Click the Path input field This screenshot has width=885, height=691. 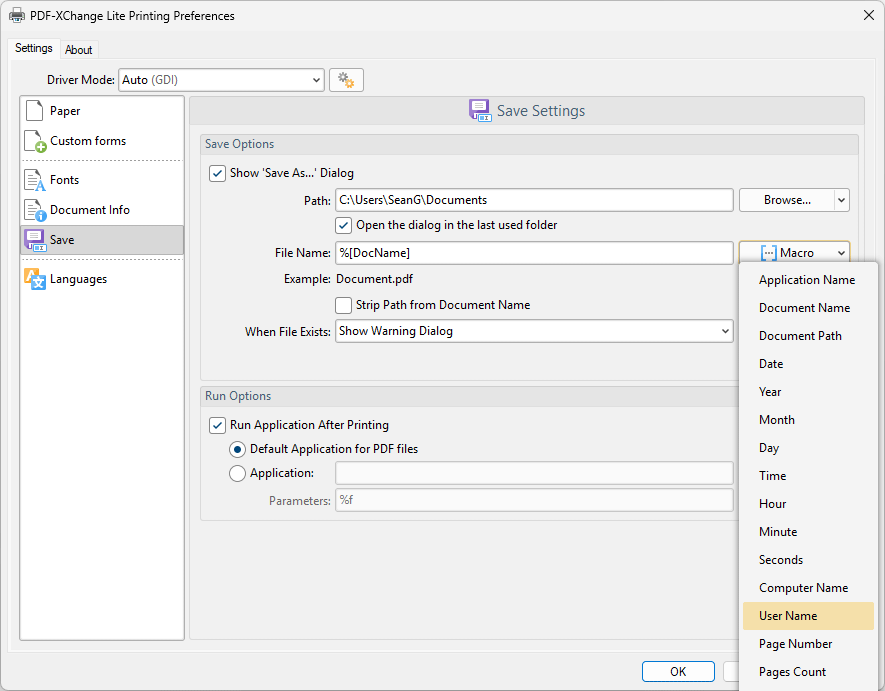pyautogui.click(x=534, y=200)
